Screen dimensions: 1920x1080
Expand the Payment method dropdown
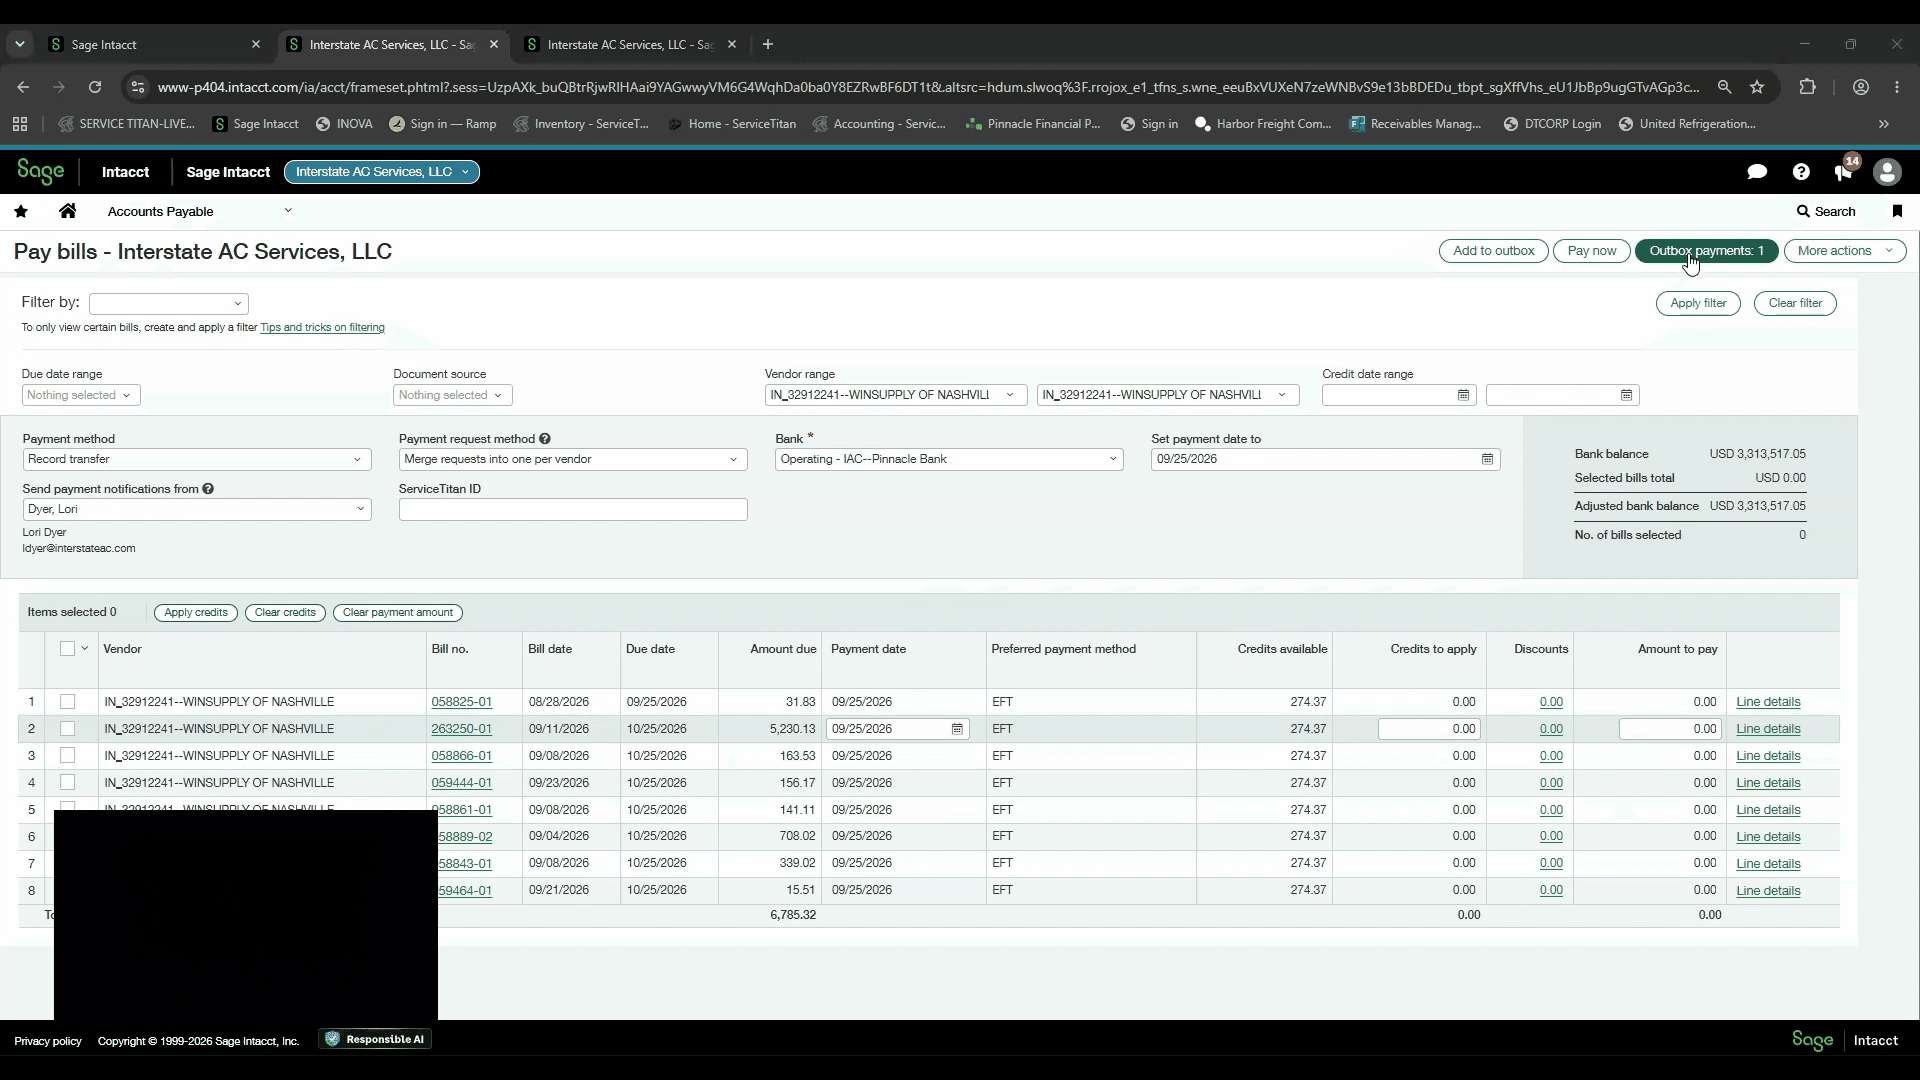pyautogui.click(x=196, y=459)
